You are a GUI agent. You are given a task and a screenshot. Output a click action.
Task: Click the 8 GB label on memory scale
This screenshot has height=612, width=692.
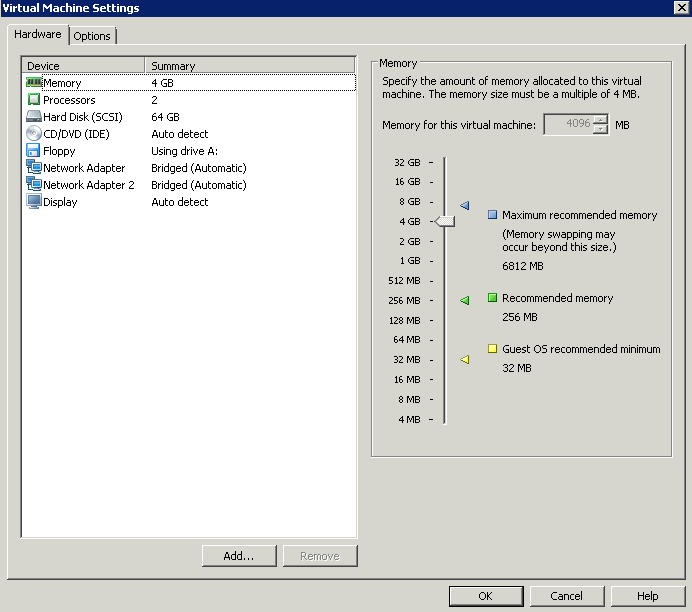coord(410,201)
